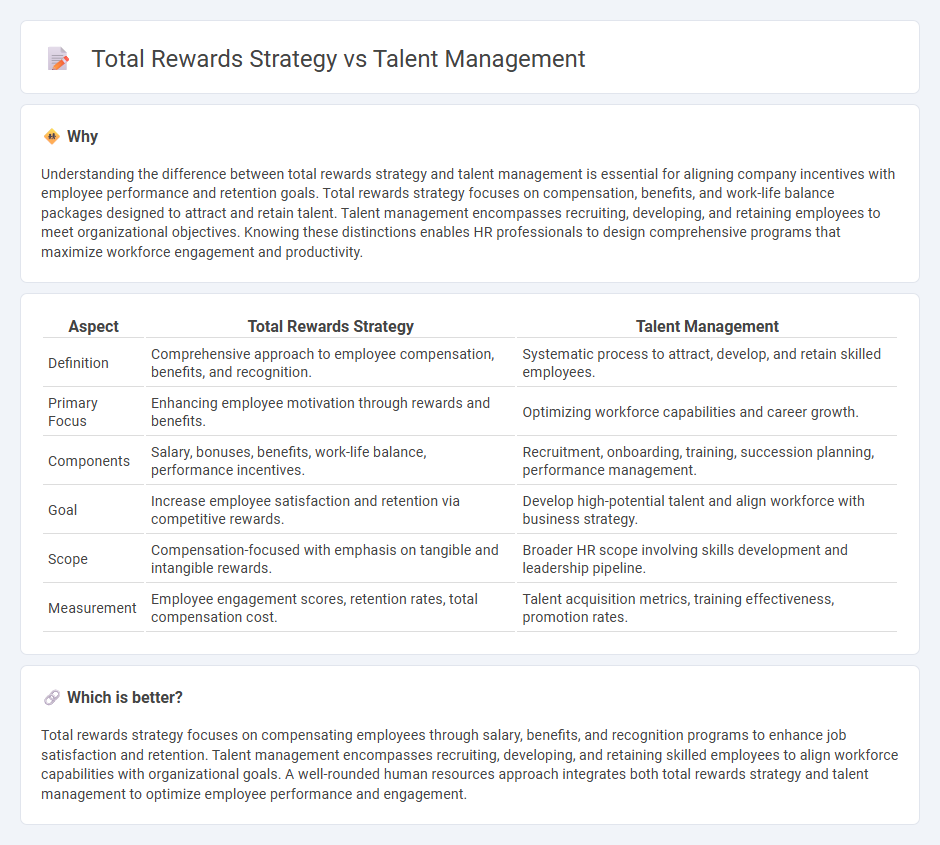Select the 'Definition' row label
Screen dimensions: 940x845
click(79, 363)
